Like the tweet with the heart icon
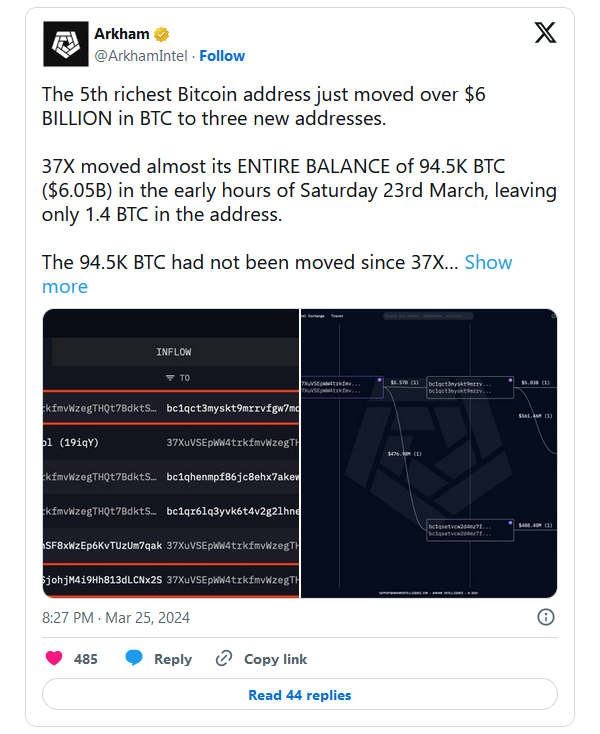 (55, 659)
